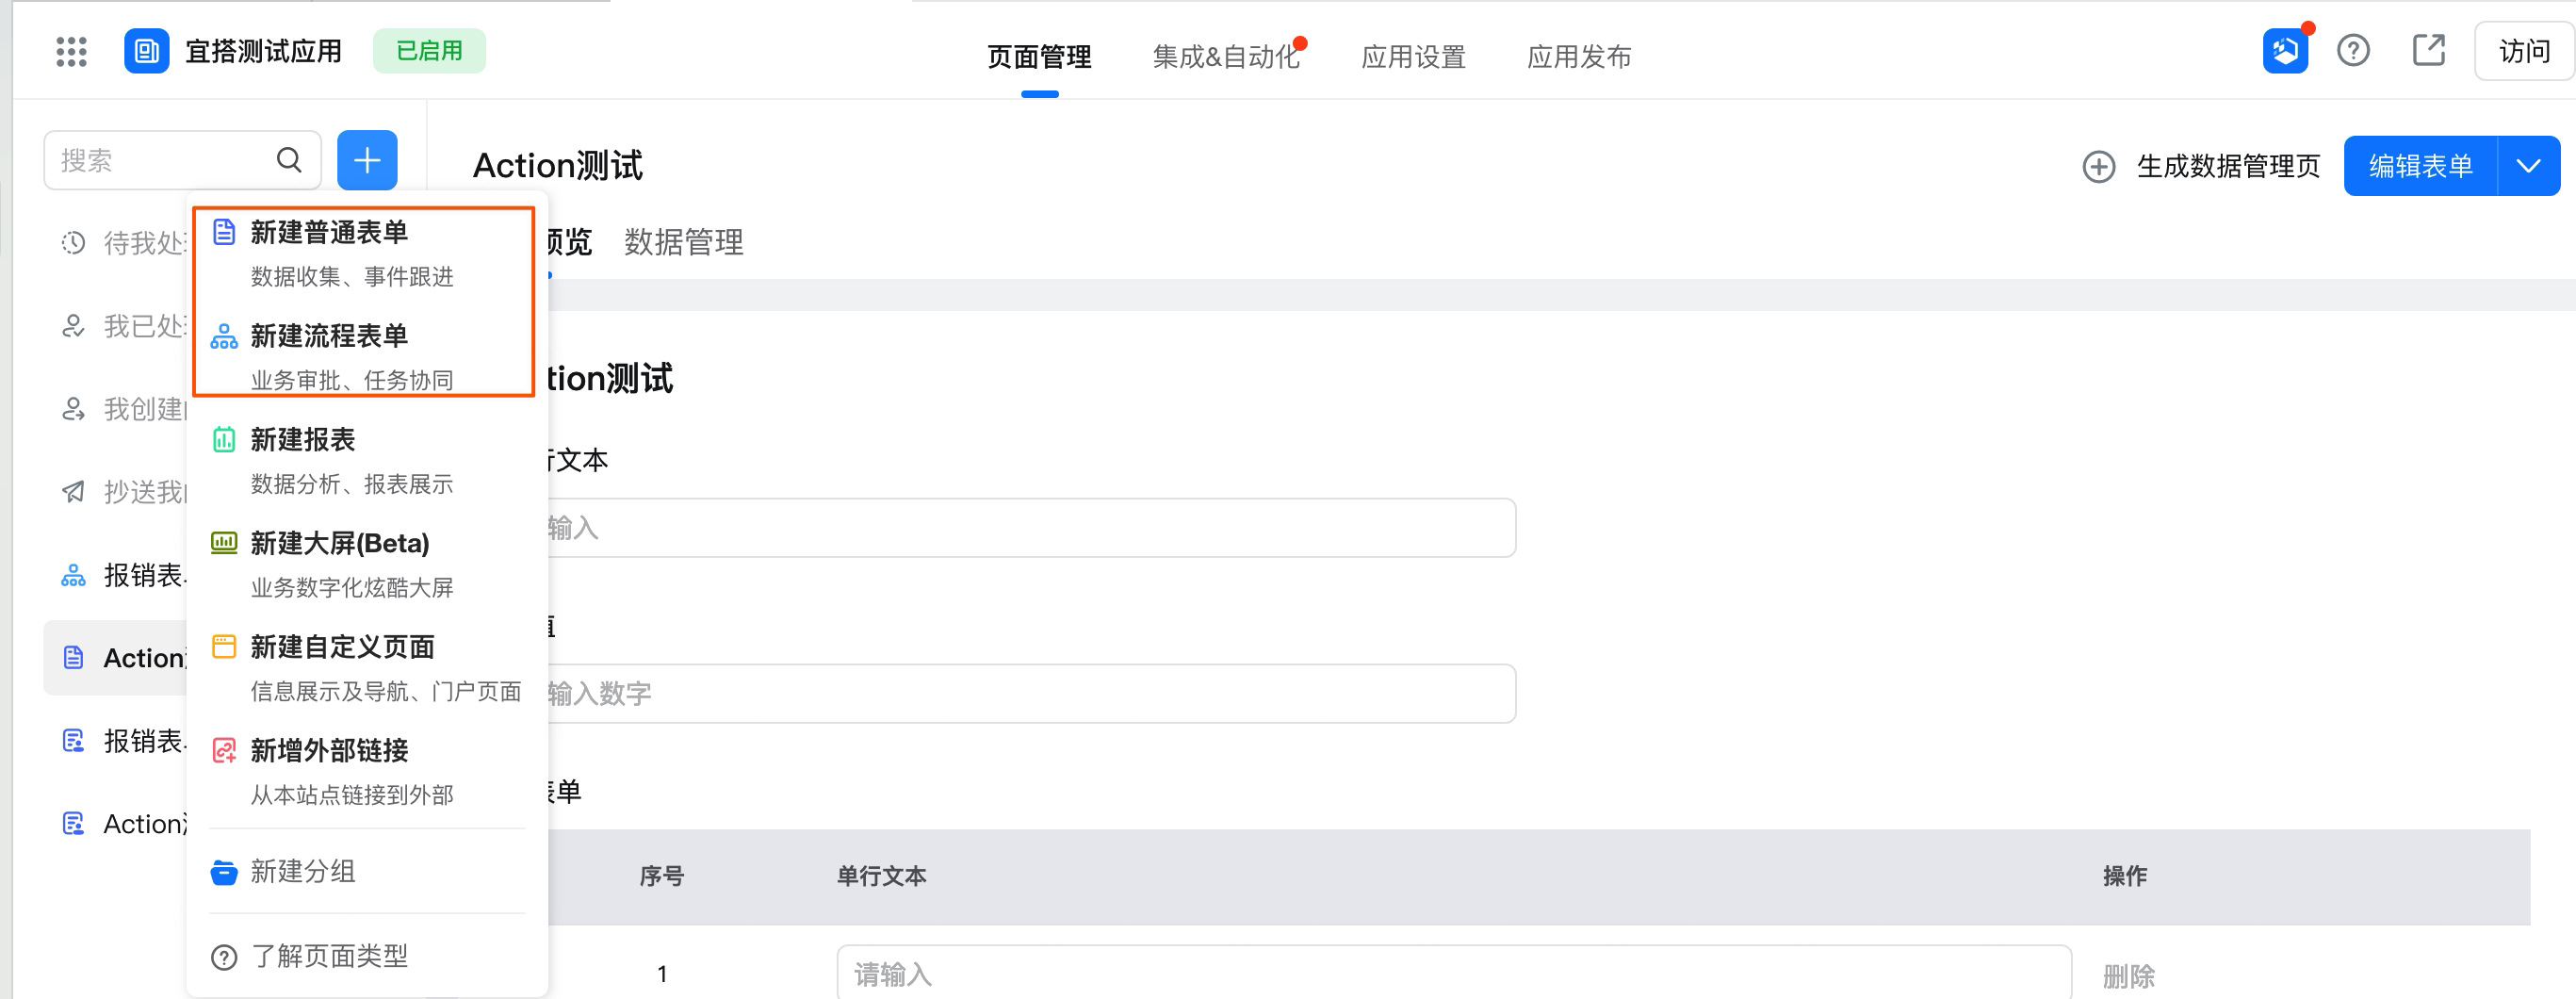Click the search magnifier icon
The height and width of the screenshot is (999, 2576).
[289, 160]
